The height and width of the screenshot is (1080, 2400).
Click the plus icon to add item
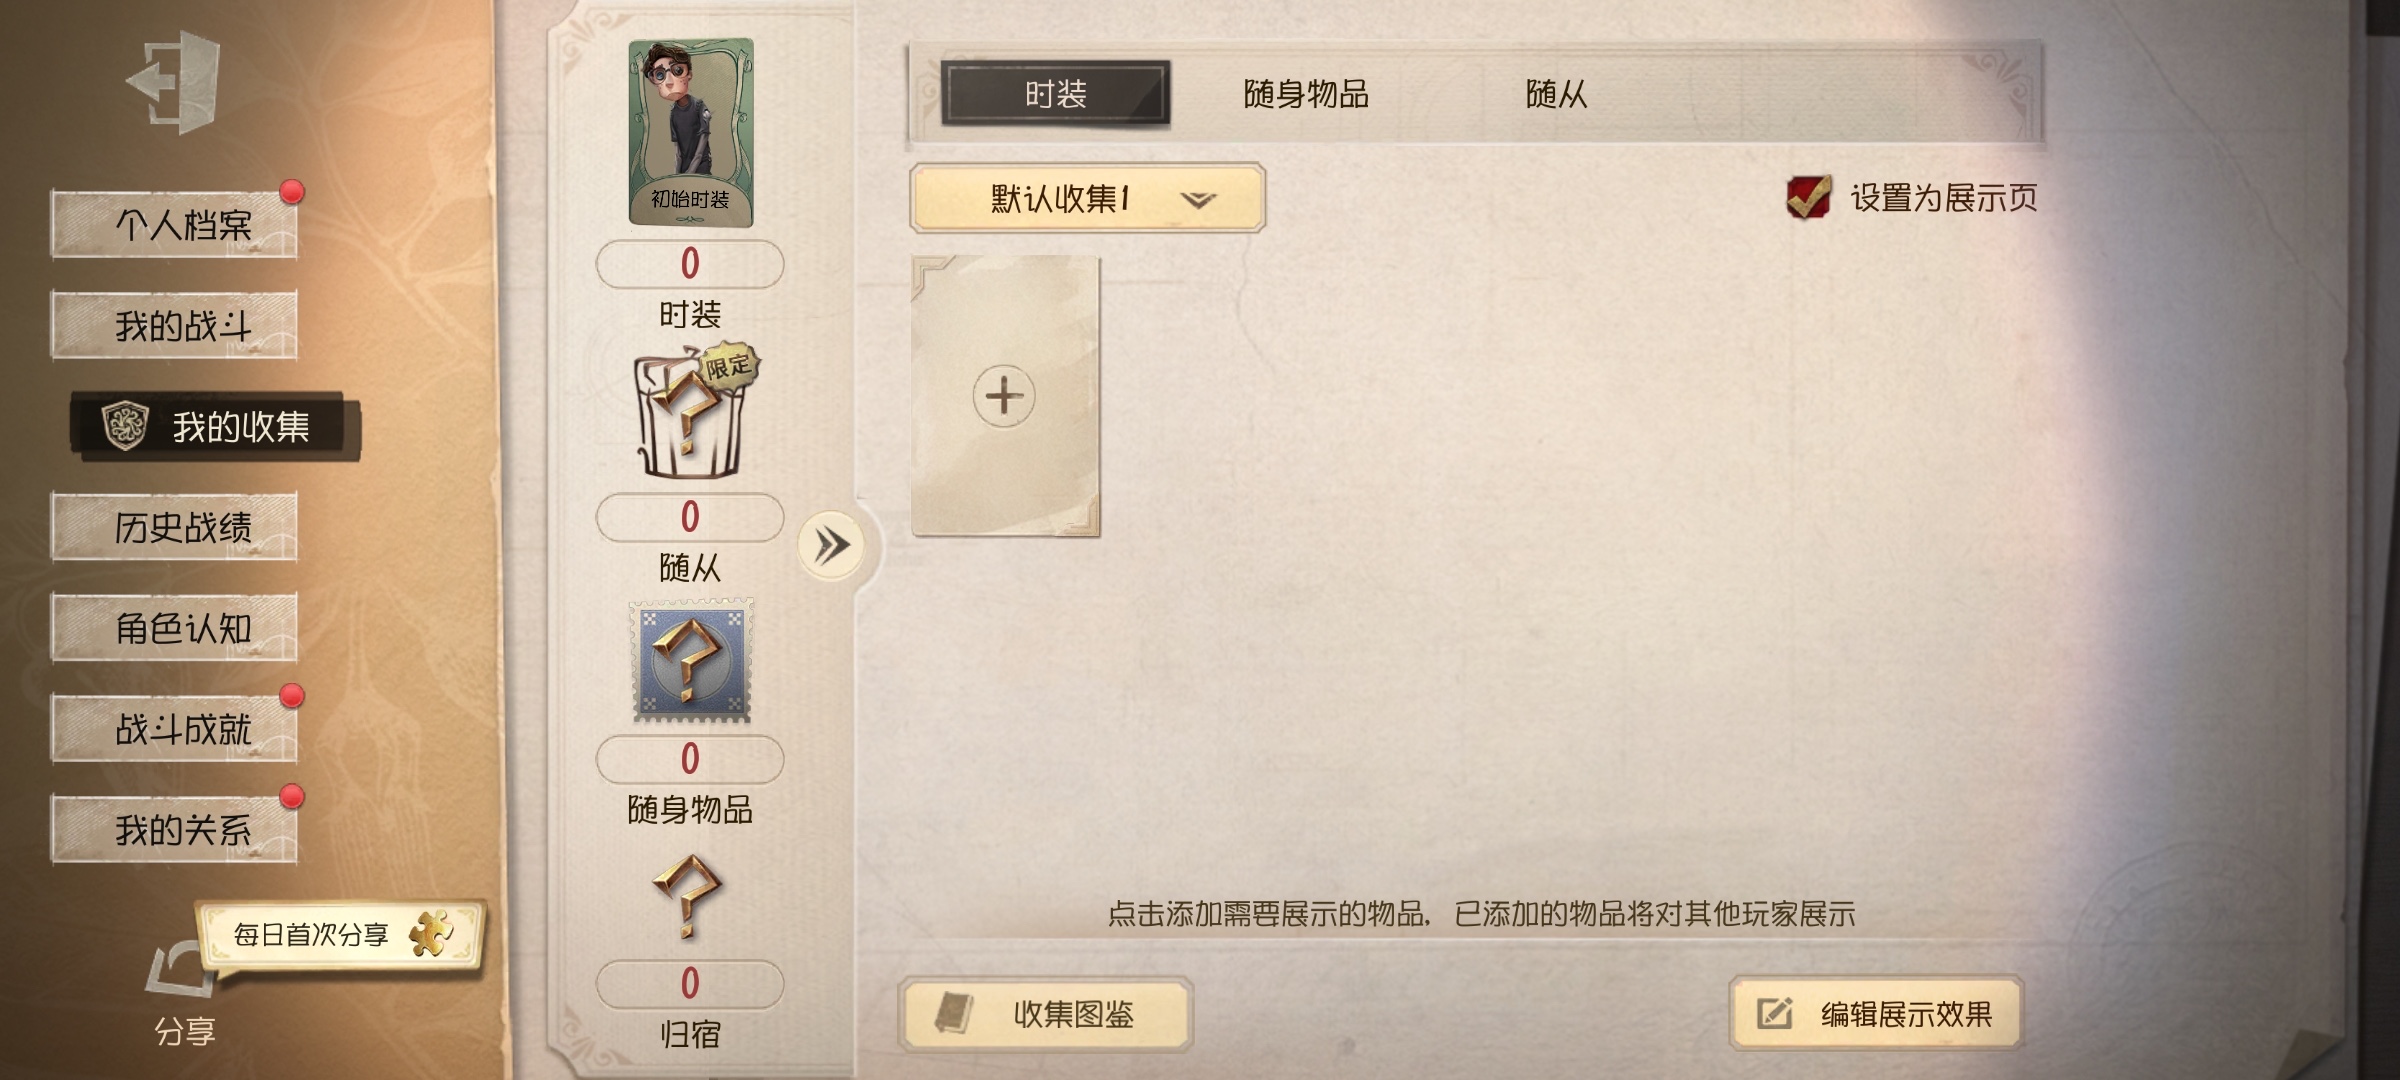pyautogui.click(x=1004, y=396)
